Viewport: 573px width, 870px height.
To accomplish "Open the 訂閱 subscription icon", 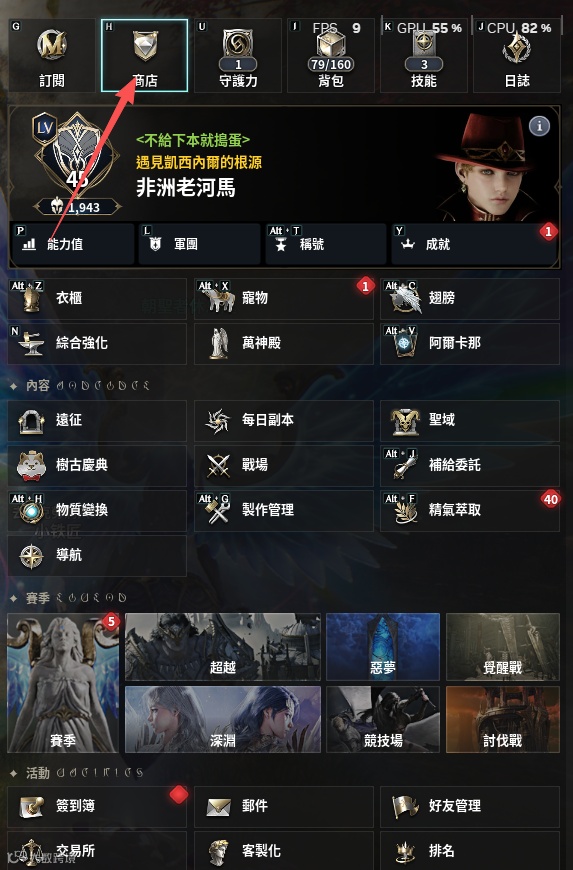I will [52, 55].
